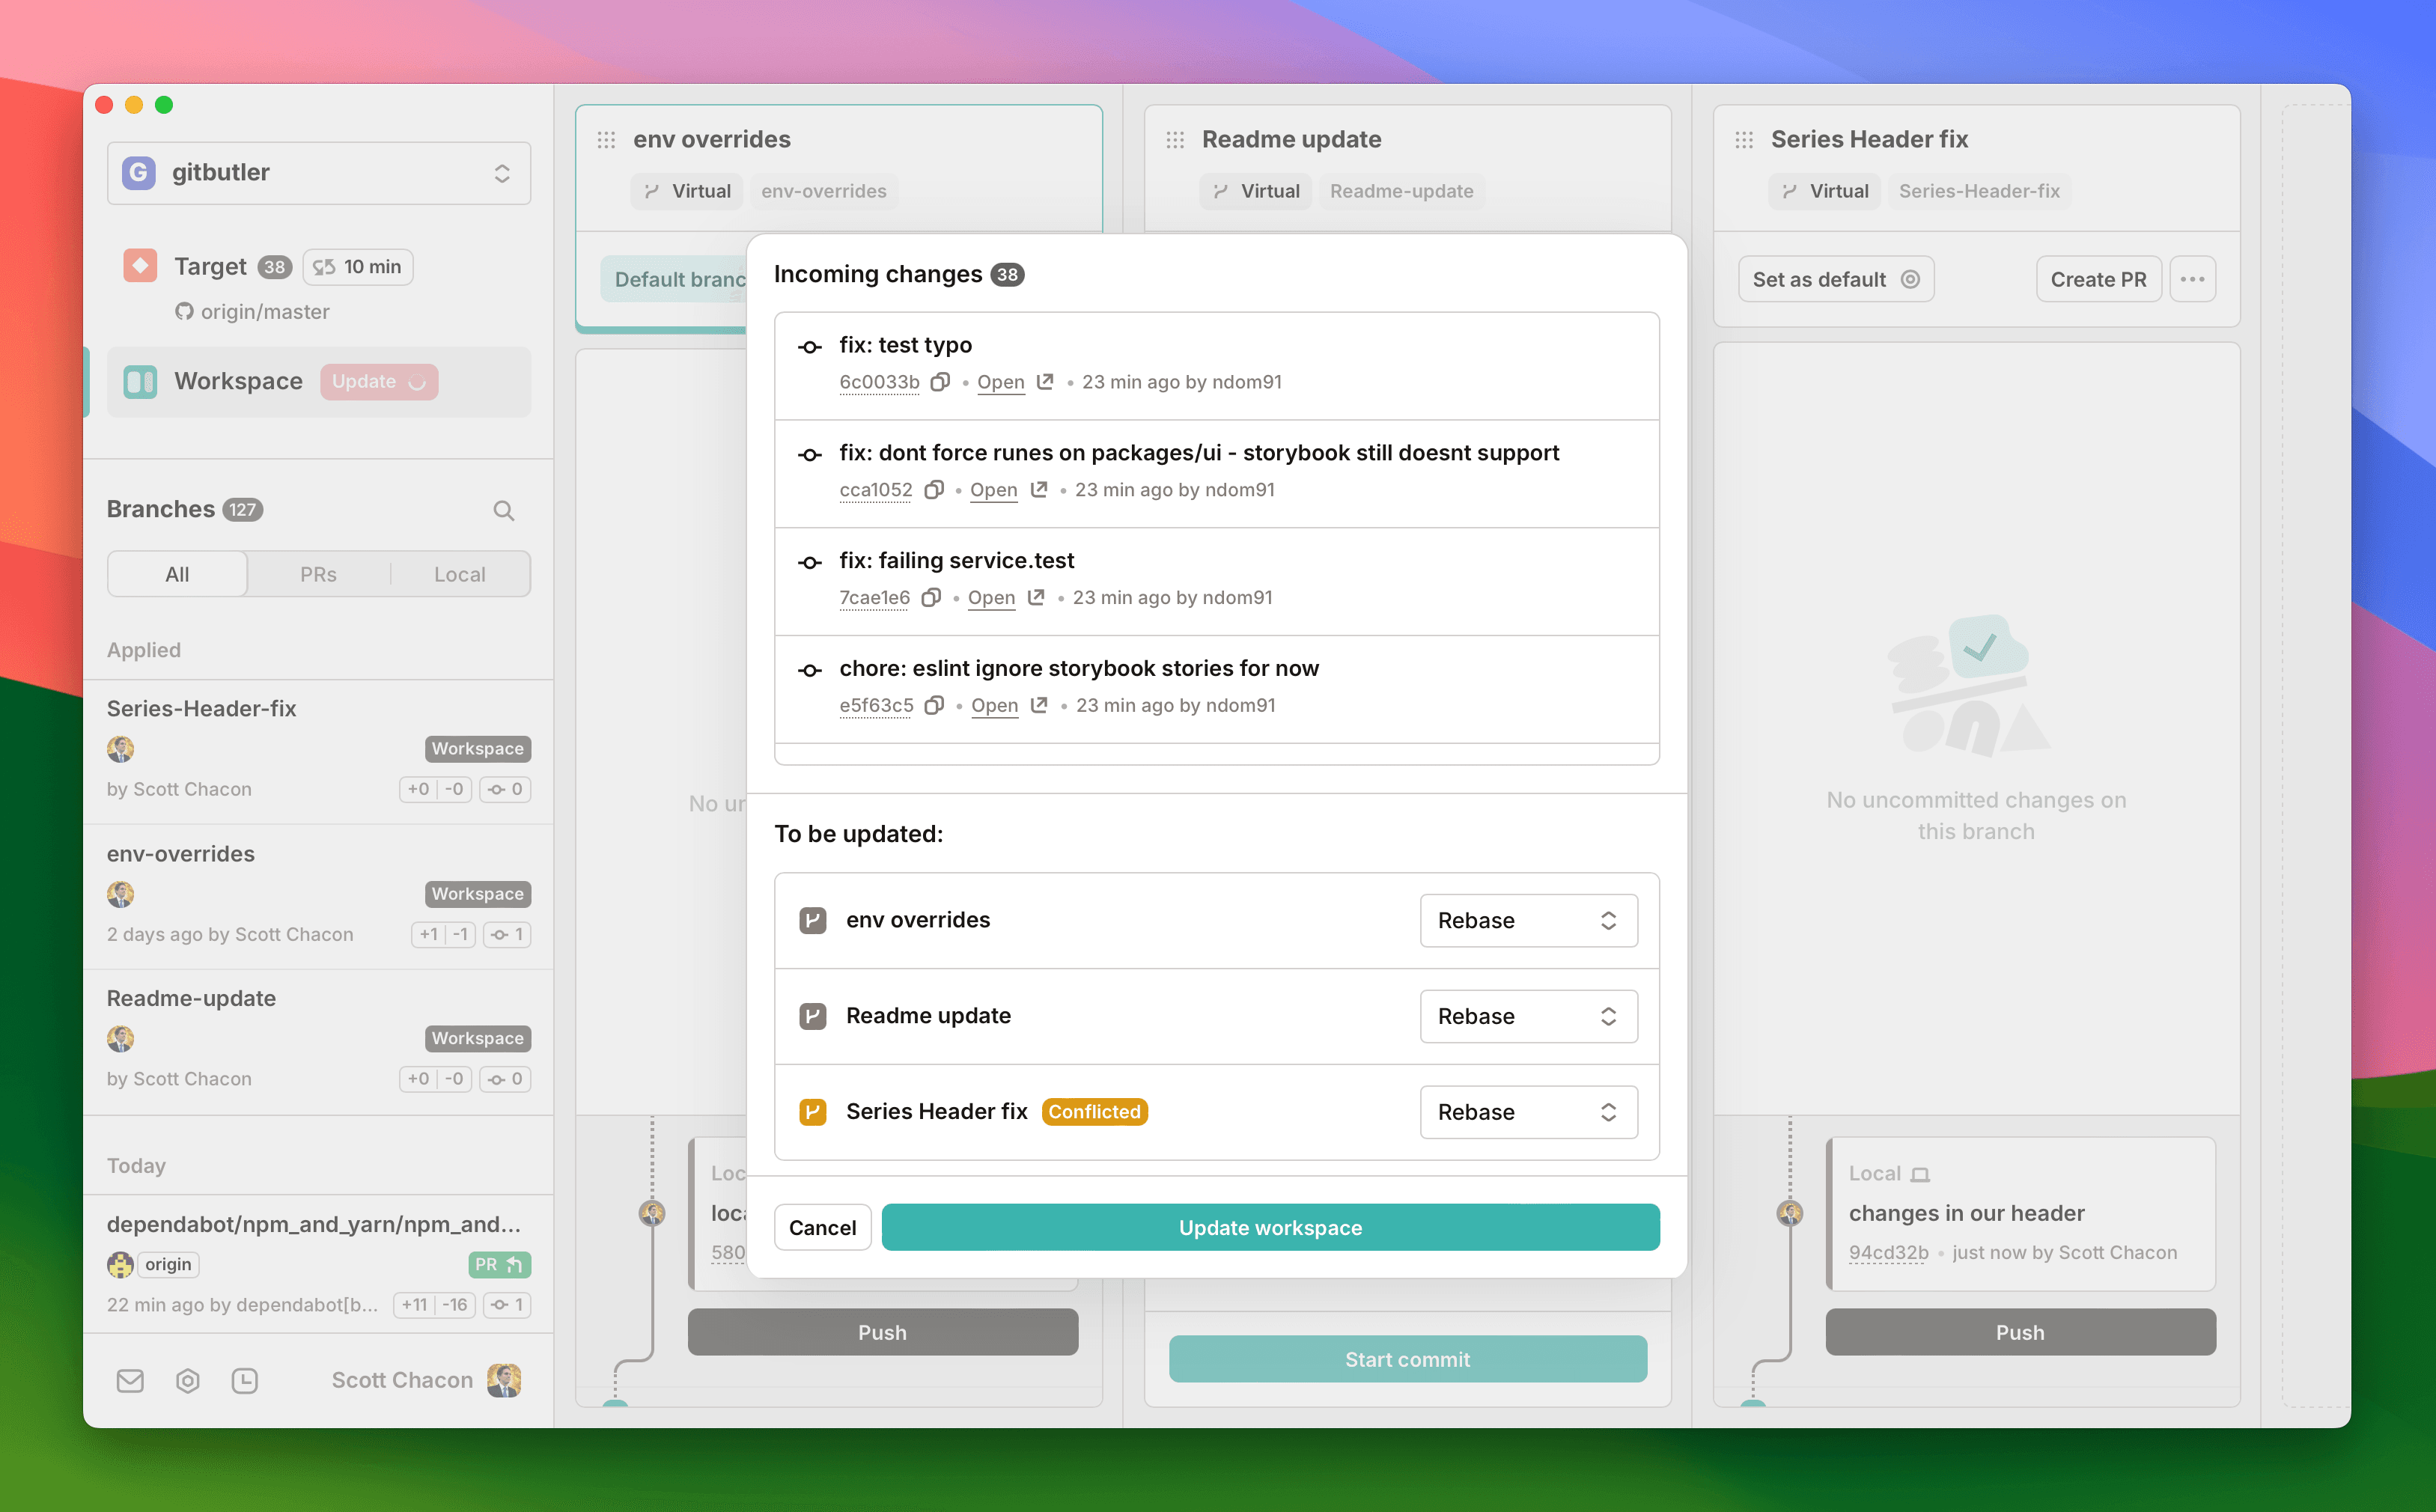This screenshot has width=2436, height=1512.
Task: Copy commit hash e5f63c5
Action: pos(934,705)
